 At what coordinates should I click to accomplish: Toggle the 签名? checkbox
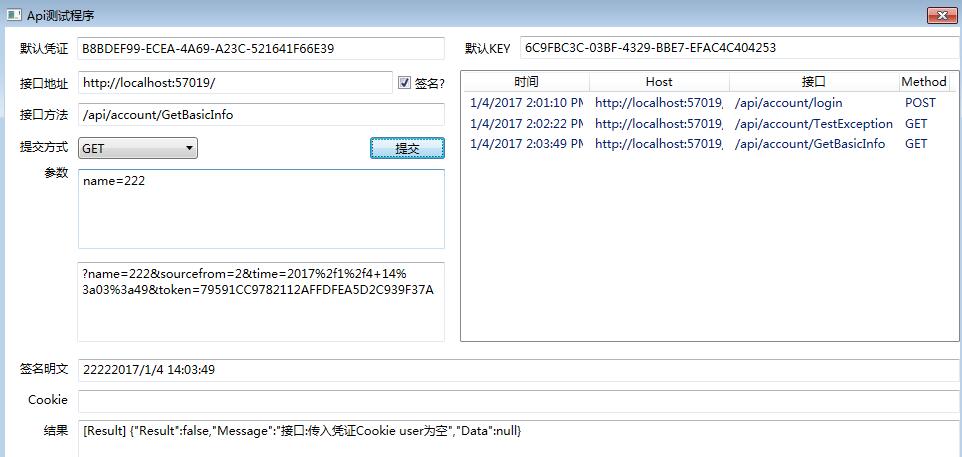pyautogui.click(x=404, y=83)
